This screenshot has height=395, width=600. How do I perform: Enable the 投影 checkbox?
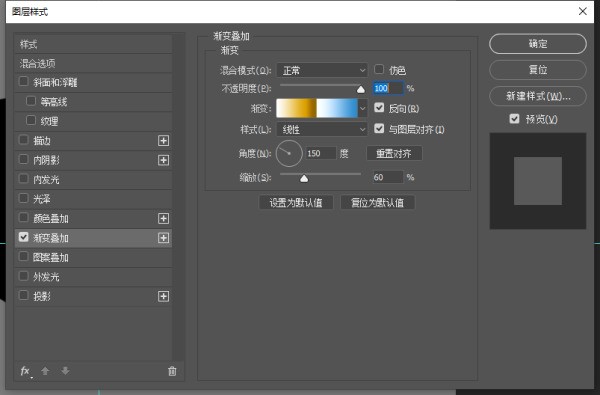[x=23, y=295]
